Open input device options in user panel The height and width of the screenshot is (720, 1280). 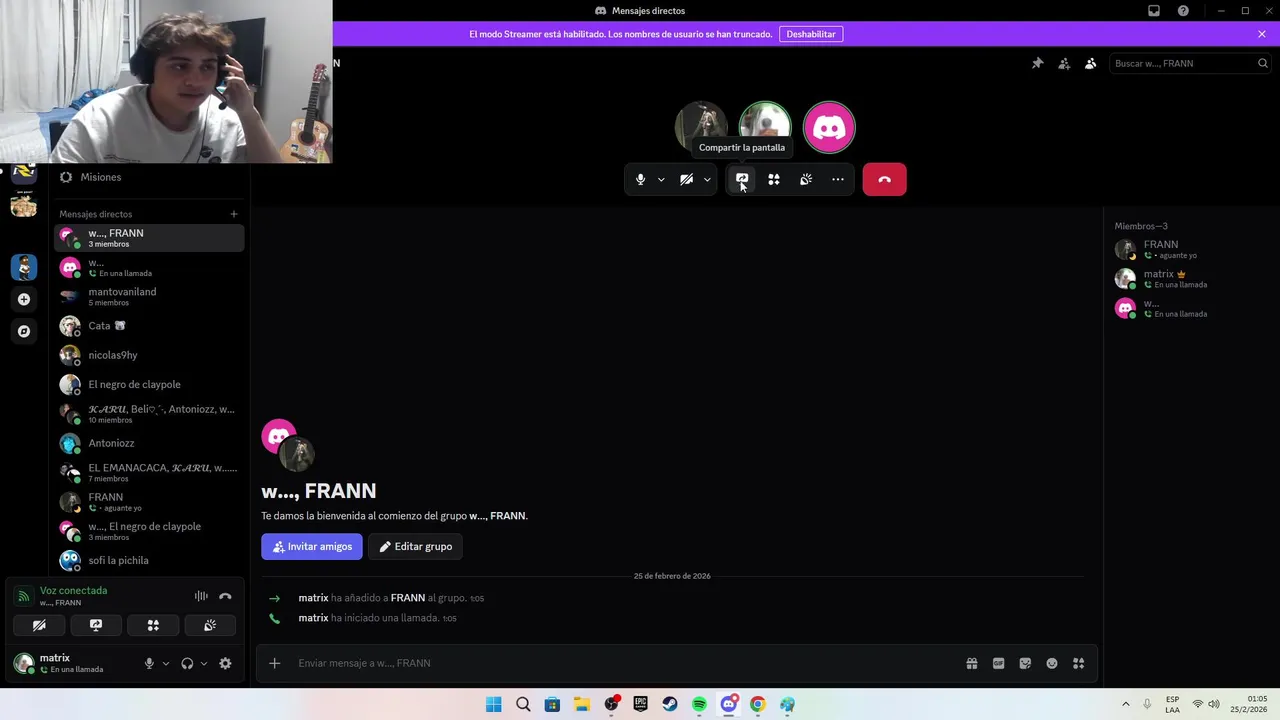pyautogui.click(x=166, y=663)
